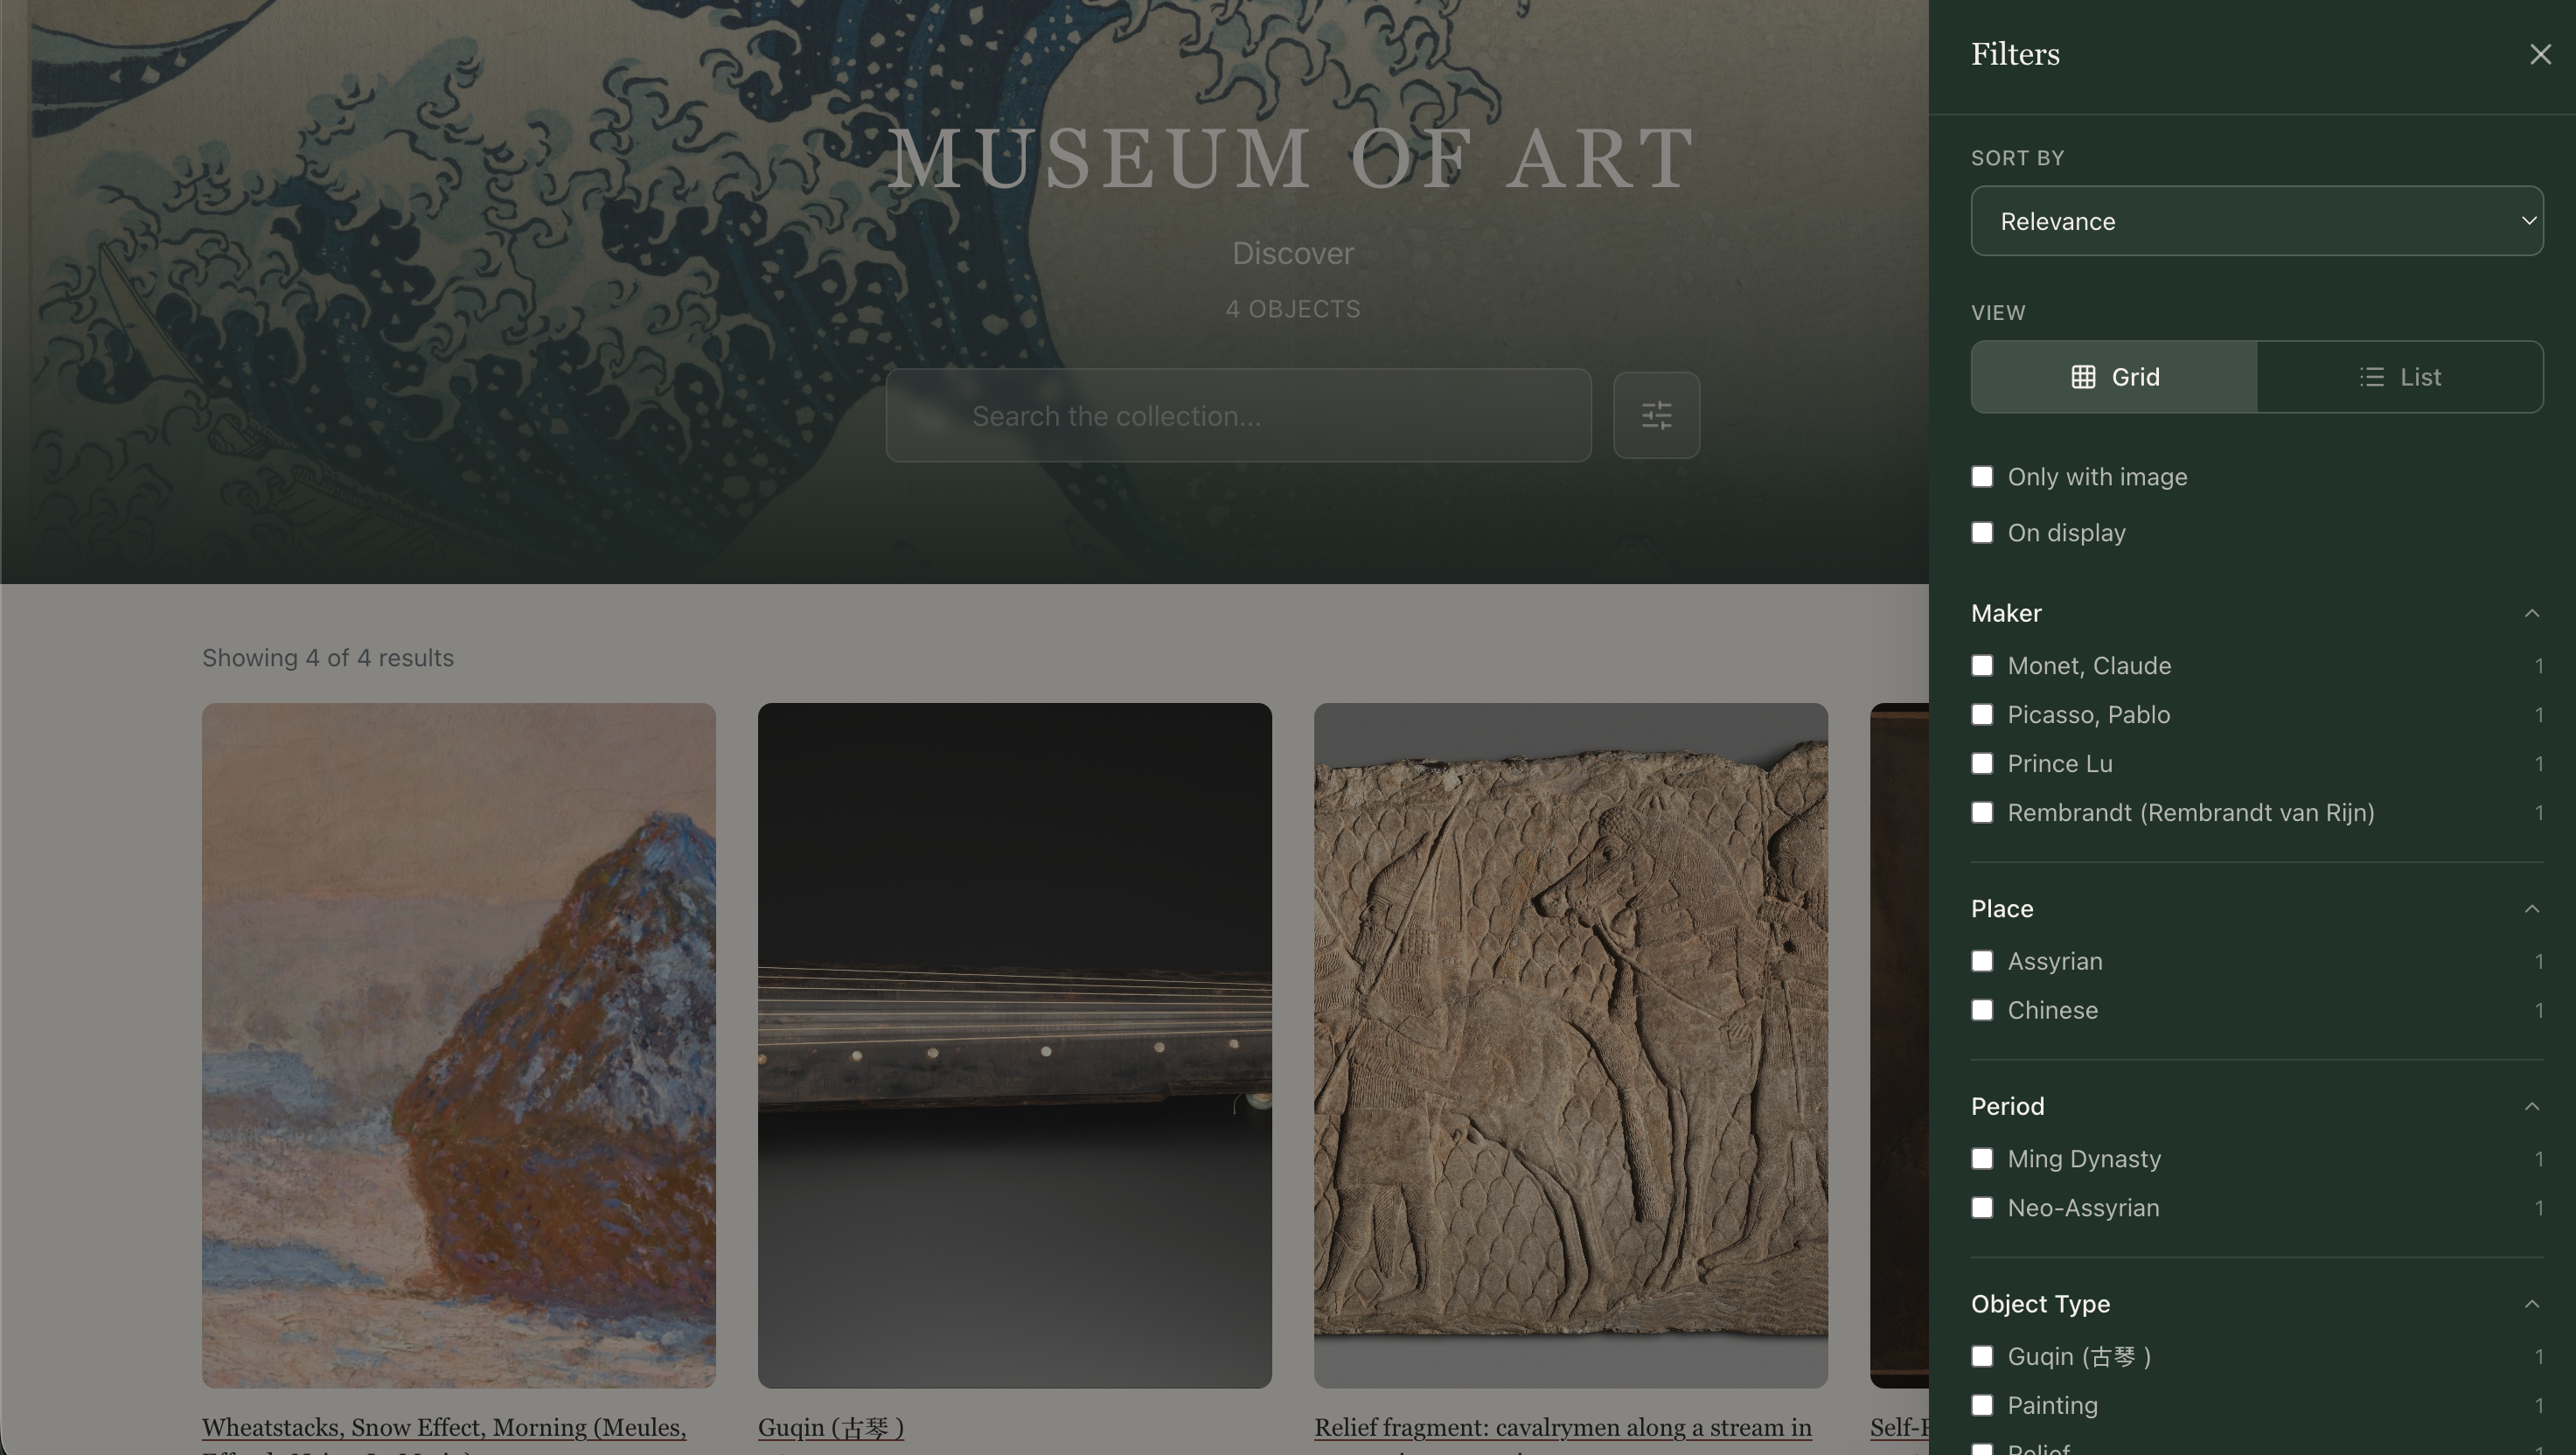Screen dimensions: 2576x1455
Task: Enable Only with image checkbox
Action: click(x=1982, y=477)
